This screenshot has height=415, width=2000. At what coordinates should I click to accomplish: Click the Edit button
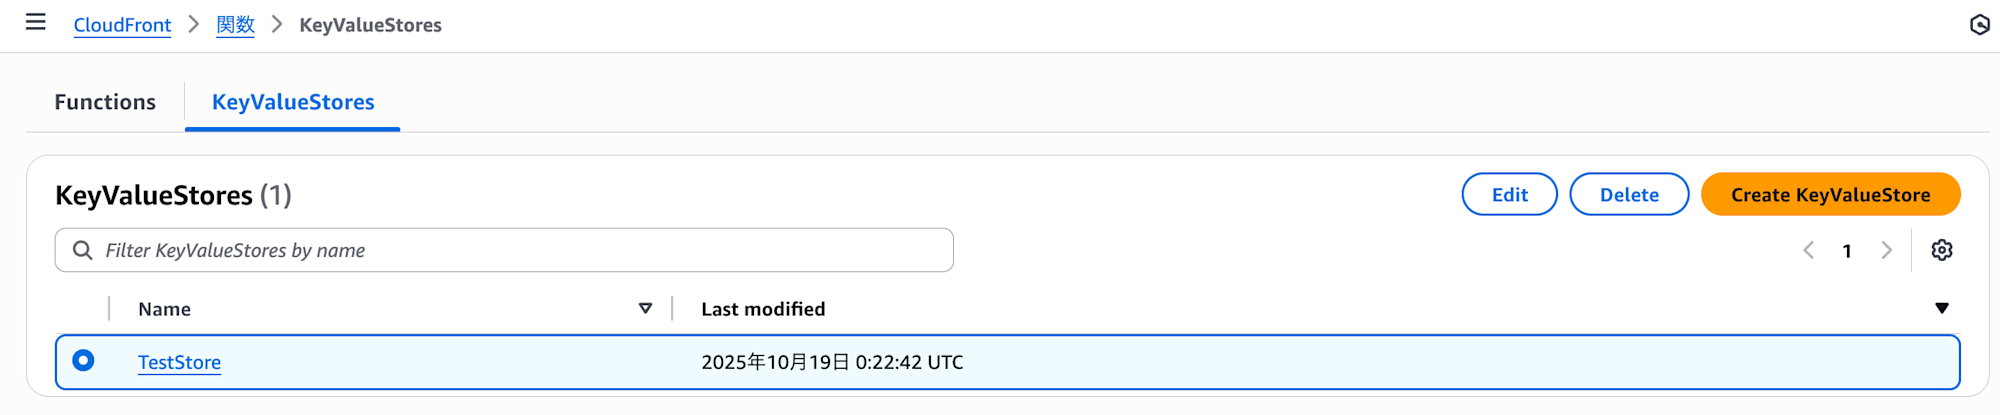tap(1509, 195)
